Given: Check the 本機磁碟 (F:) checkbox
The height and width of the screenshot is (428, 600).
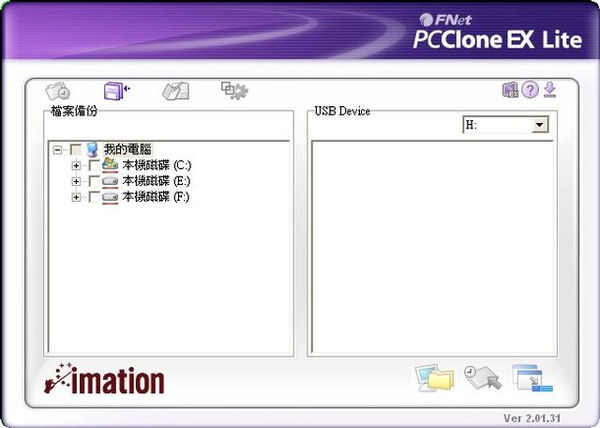Looking at the screenshot, I should (x=94, y=197).
